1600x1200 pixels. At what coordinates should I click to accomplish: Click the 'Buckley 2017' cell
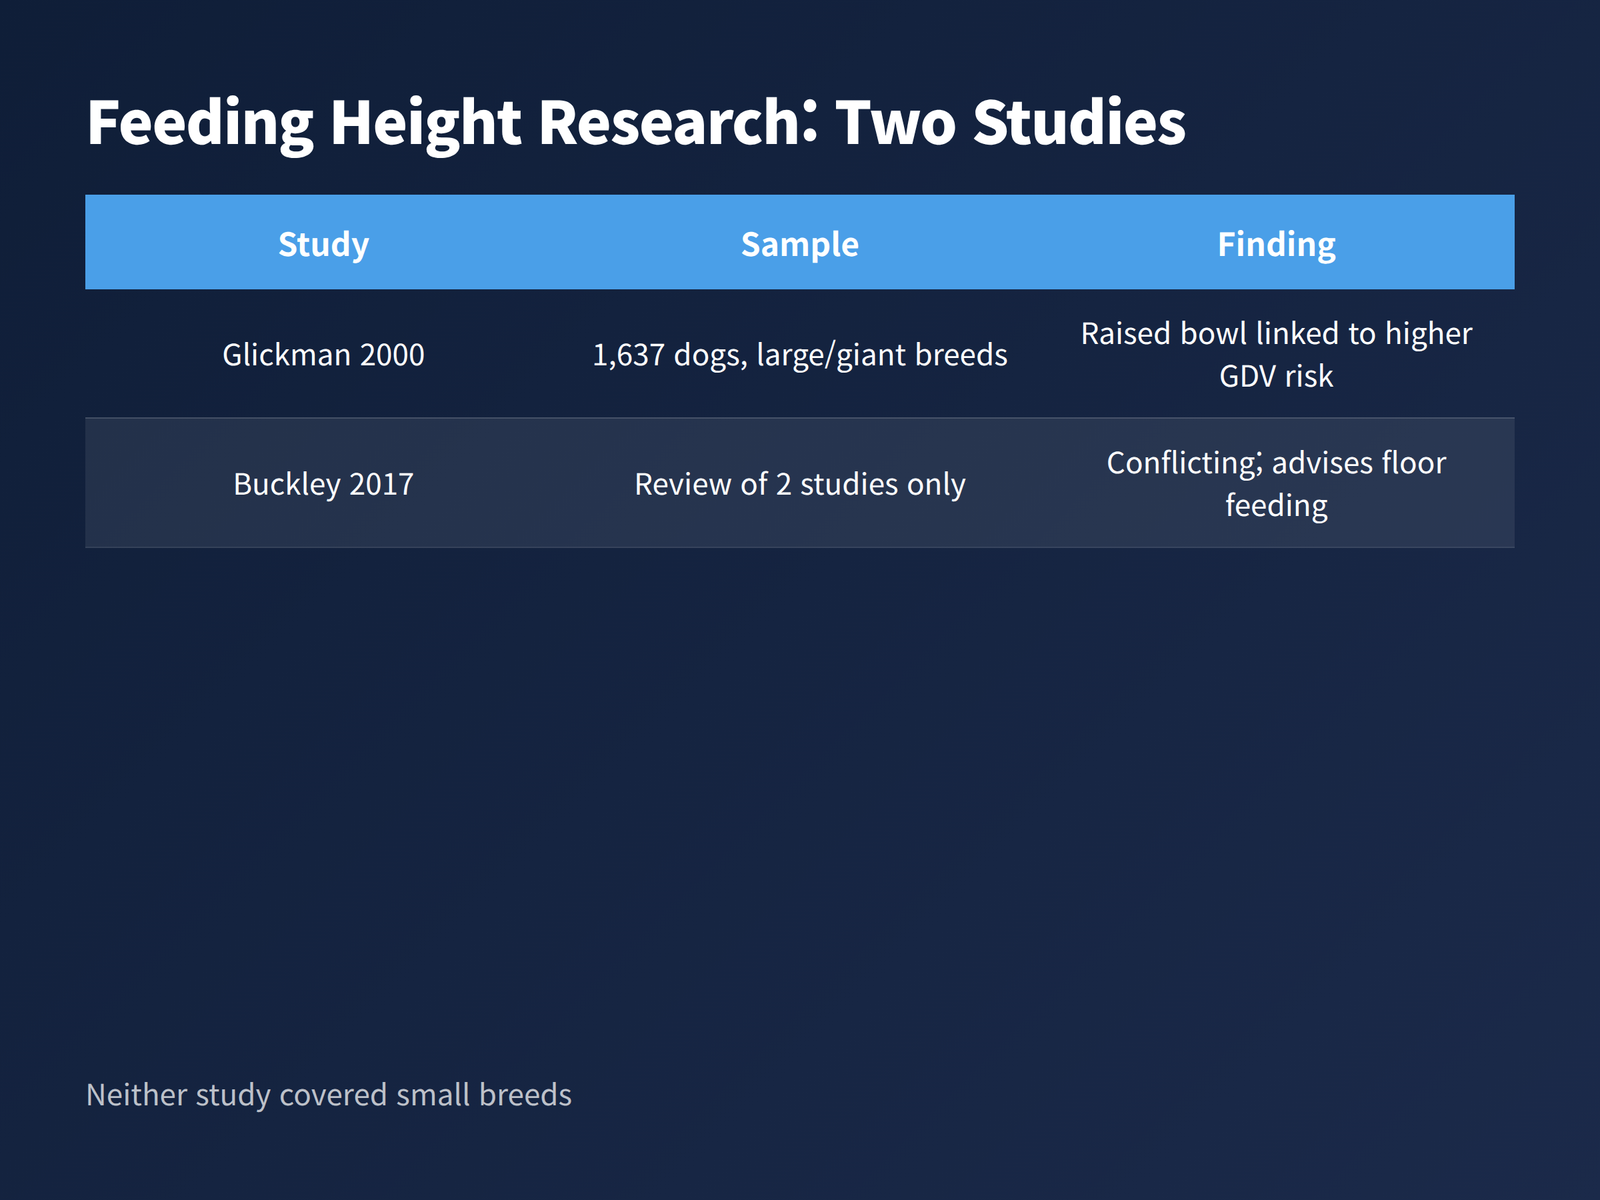pyautogui.click(x=323, y=483)
